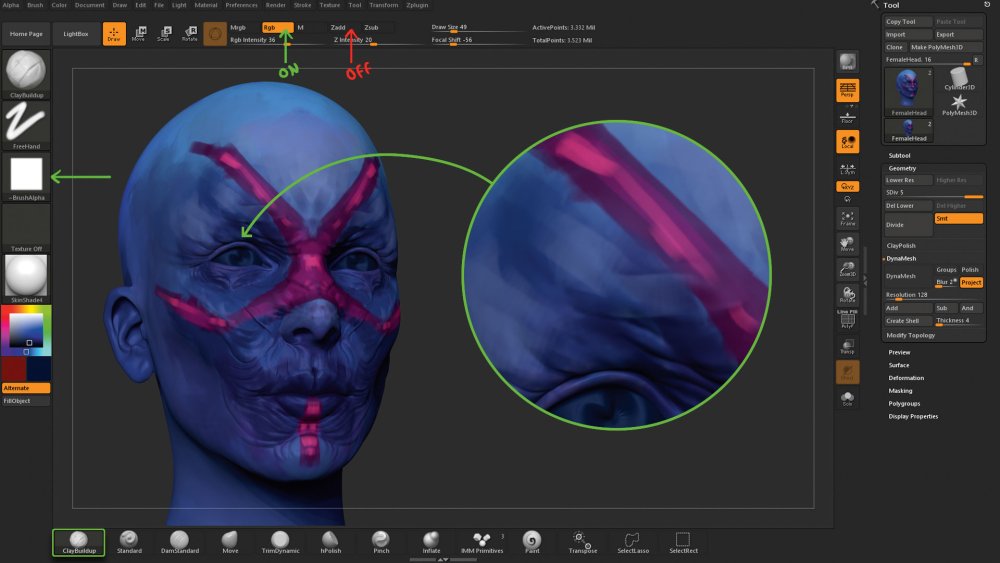Select the Inflate brush
This screenshot has height=563, width=1000.
coord(431,543)
